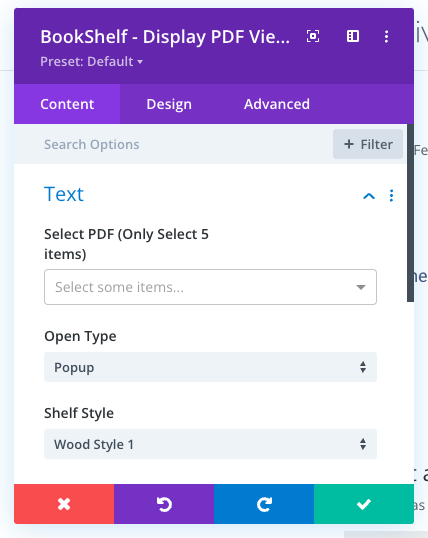
Task: Focus the Search Options field
Action: pyautogui.click(x=172, y=144)
